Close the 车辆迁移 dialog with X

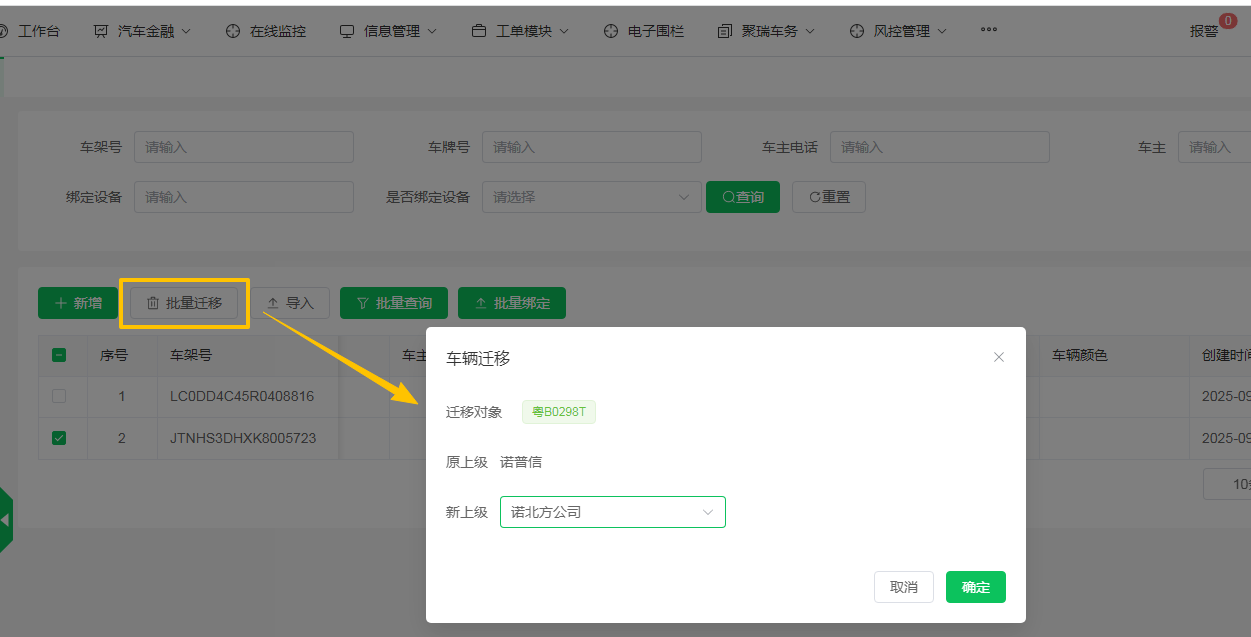(x=998, y=357)
